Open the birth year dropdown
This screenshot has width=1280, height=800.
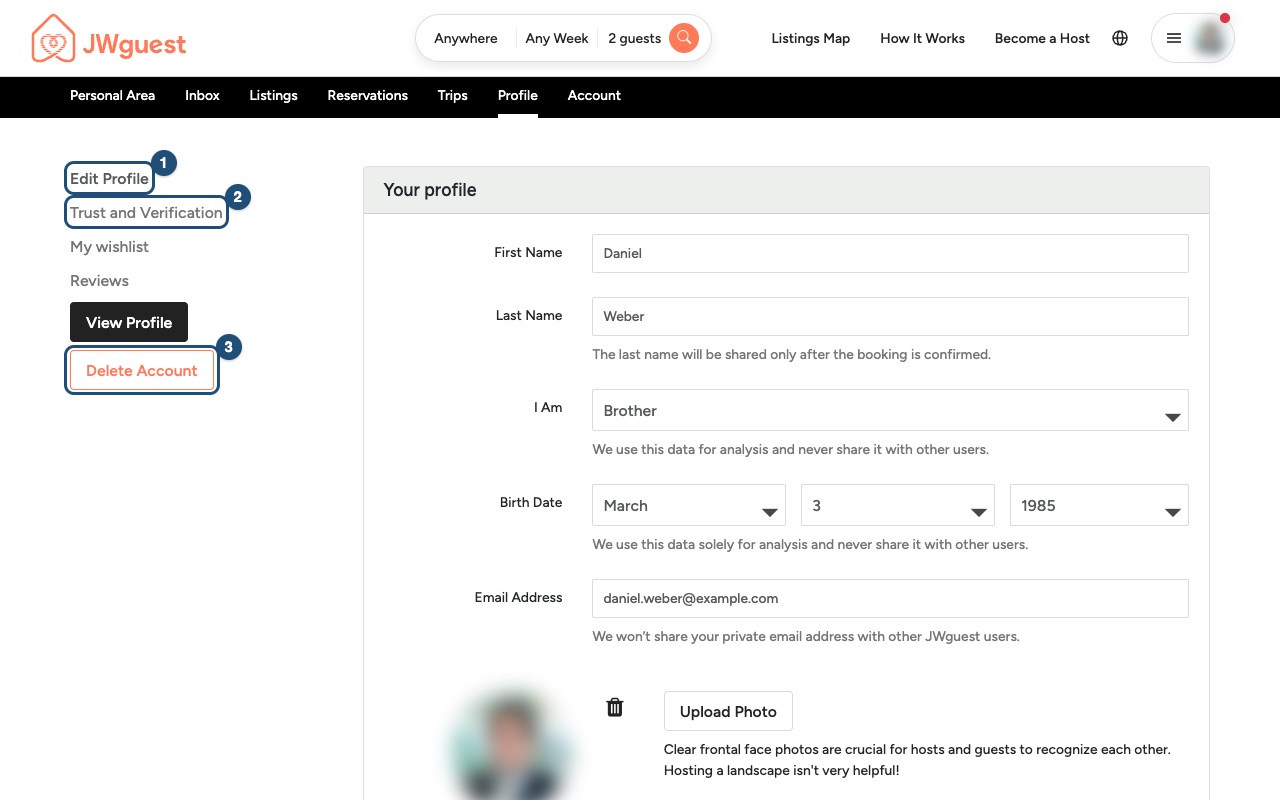tap(1099, 505)
